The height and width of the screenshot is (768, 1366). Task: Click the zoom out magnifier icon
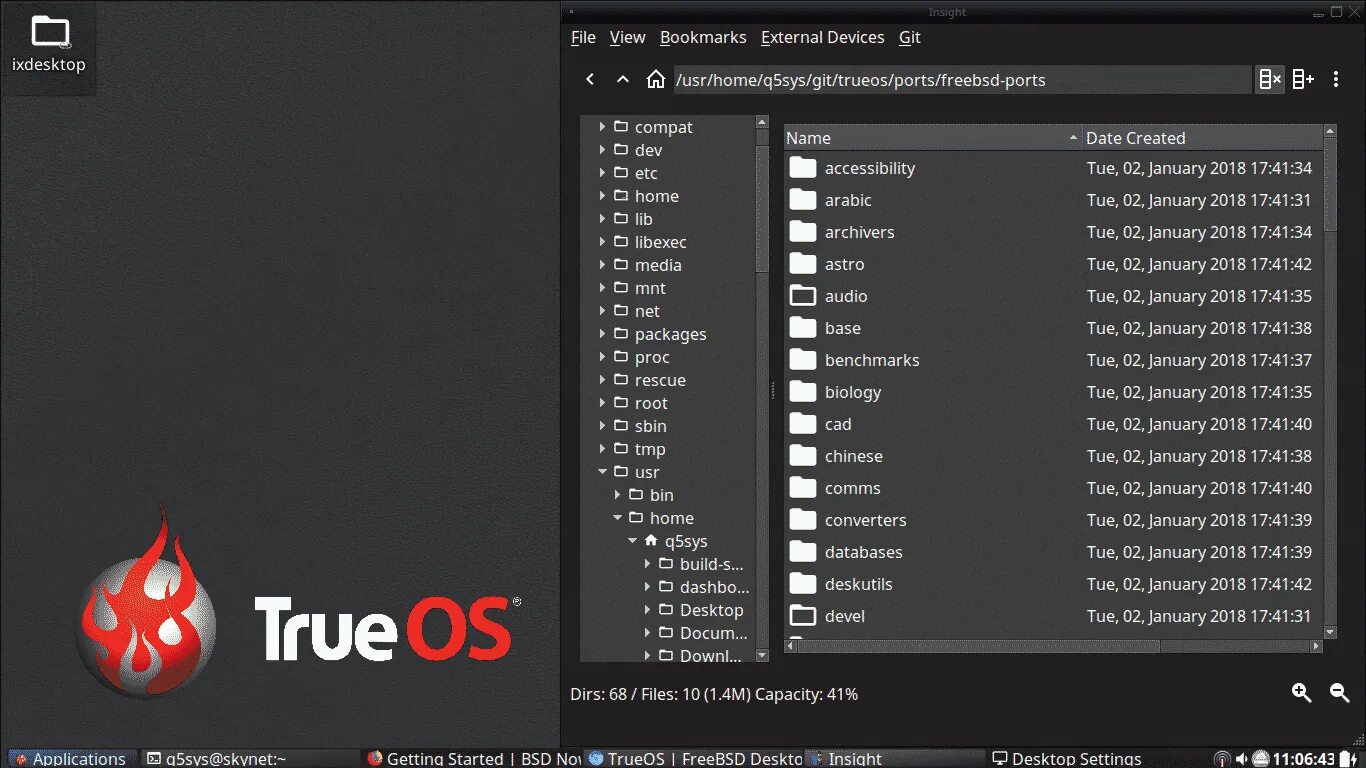click(x=1337, y=693)
